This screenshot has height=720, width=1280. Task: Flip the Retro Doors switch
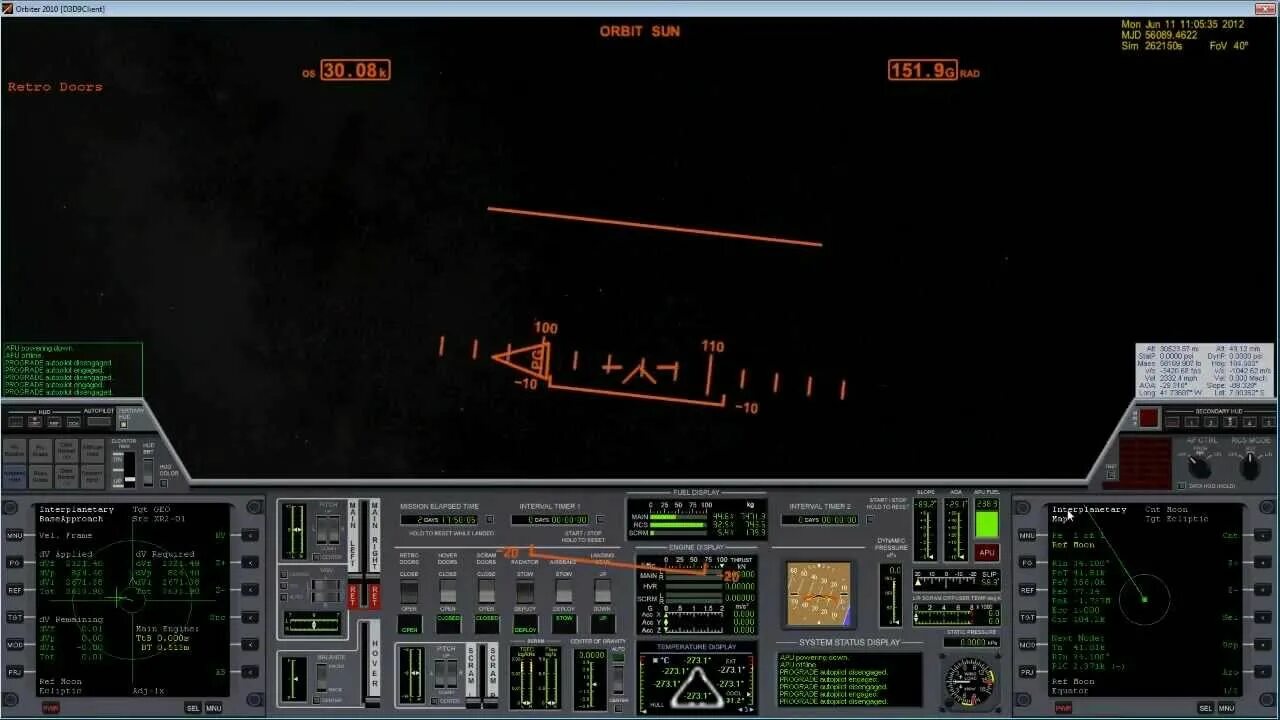click(x=409, y=591)
